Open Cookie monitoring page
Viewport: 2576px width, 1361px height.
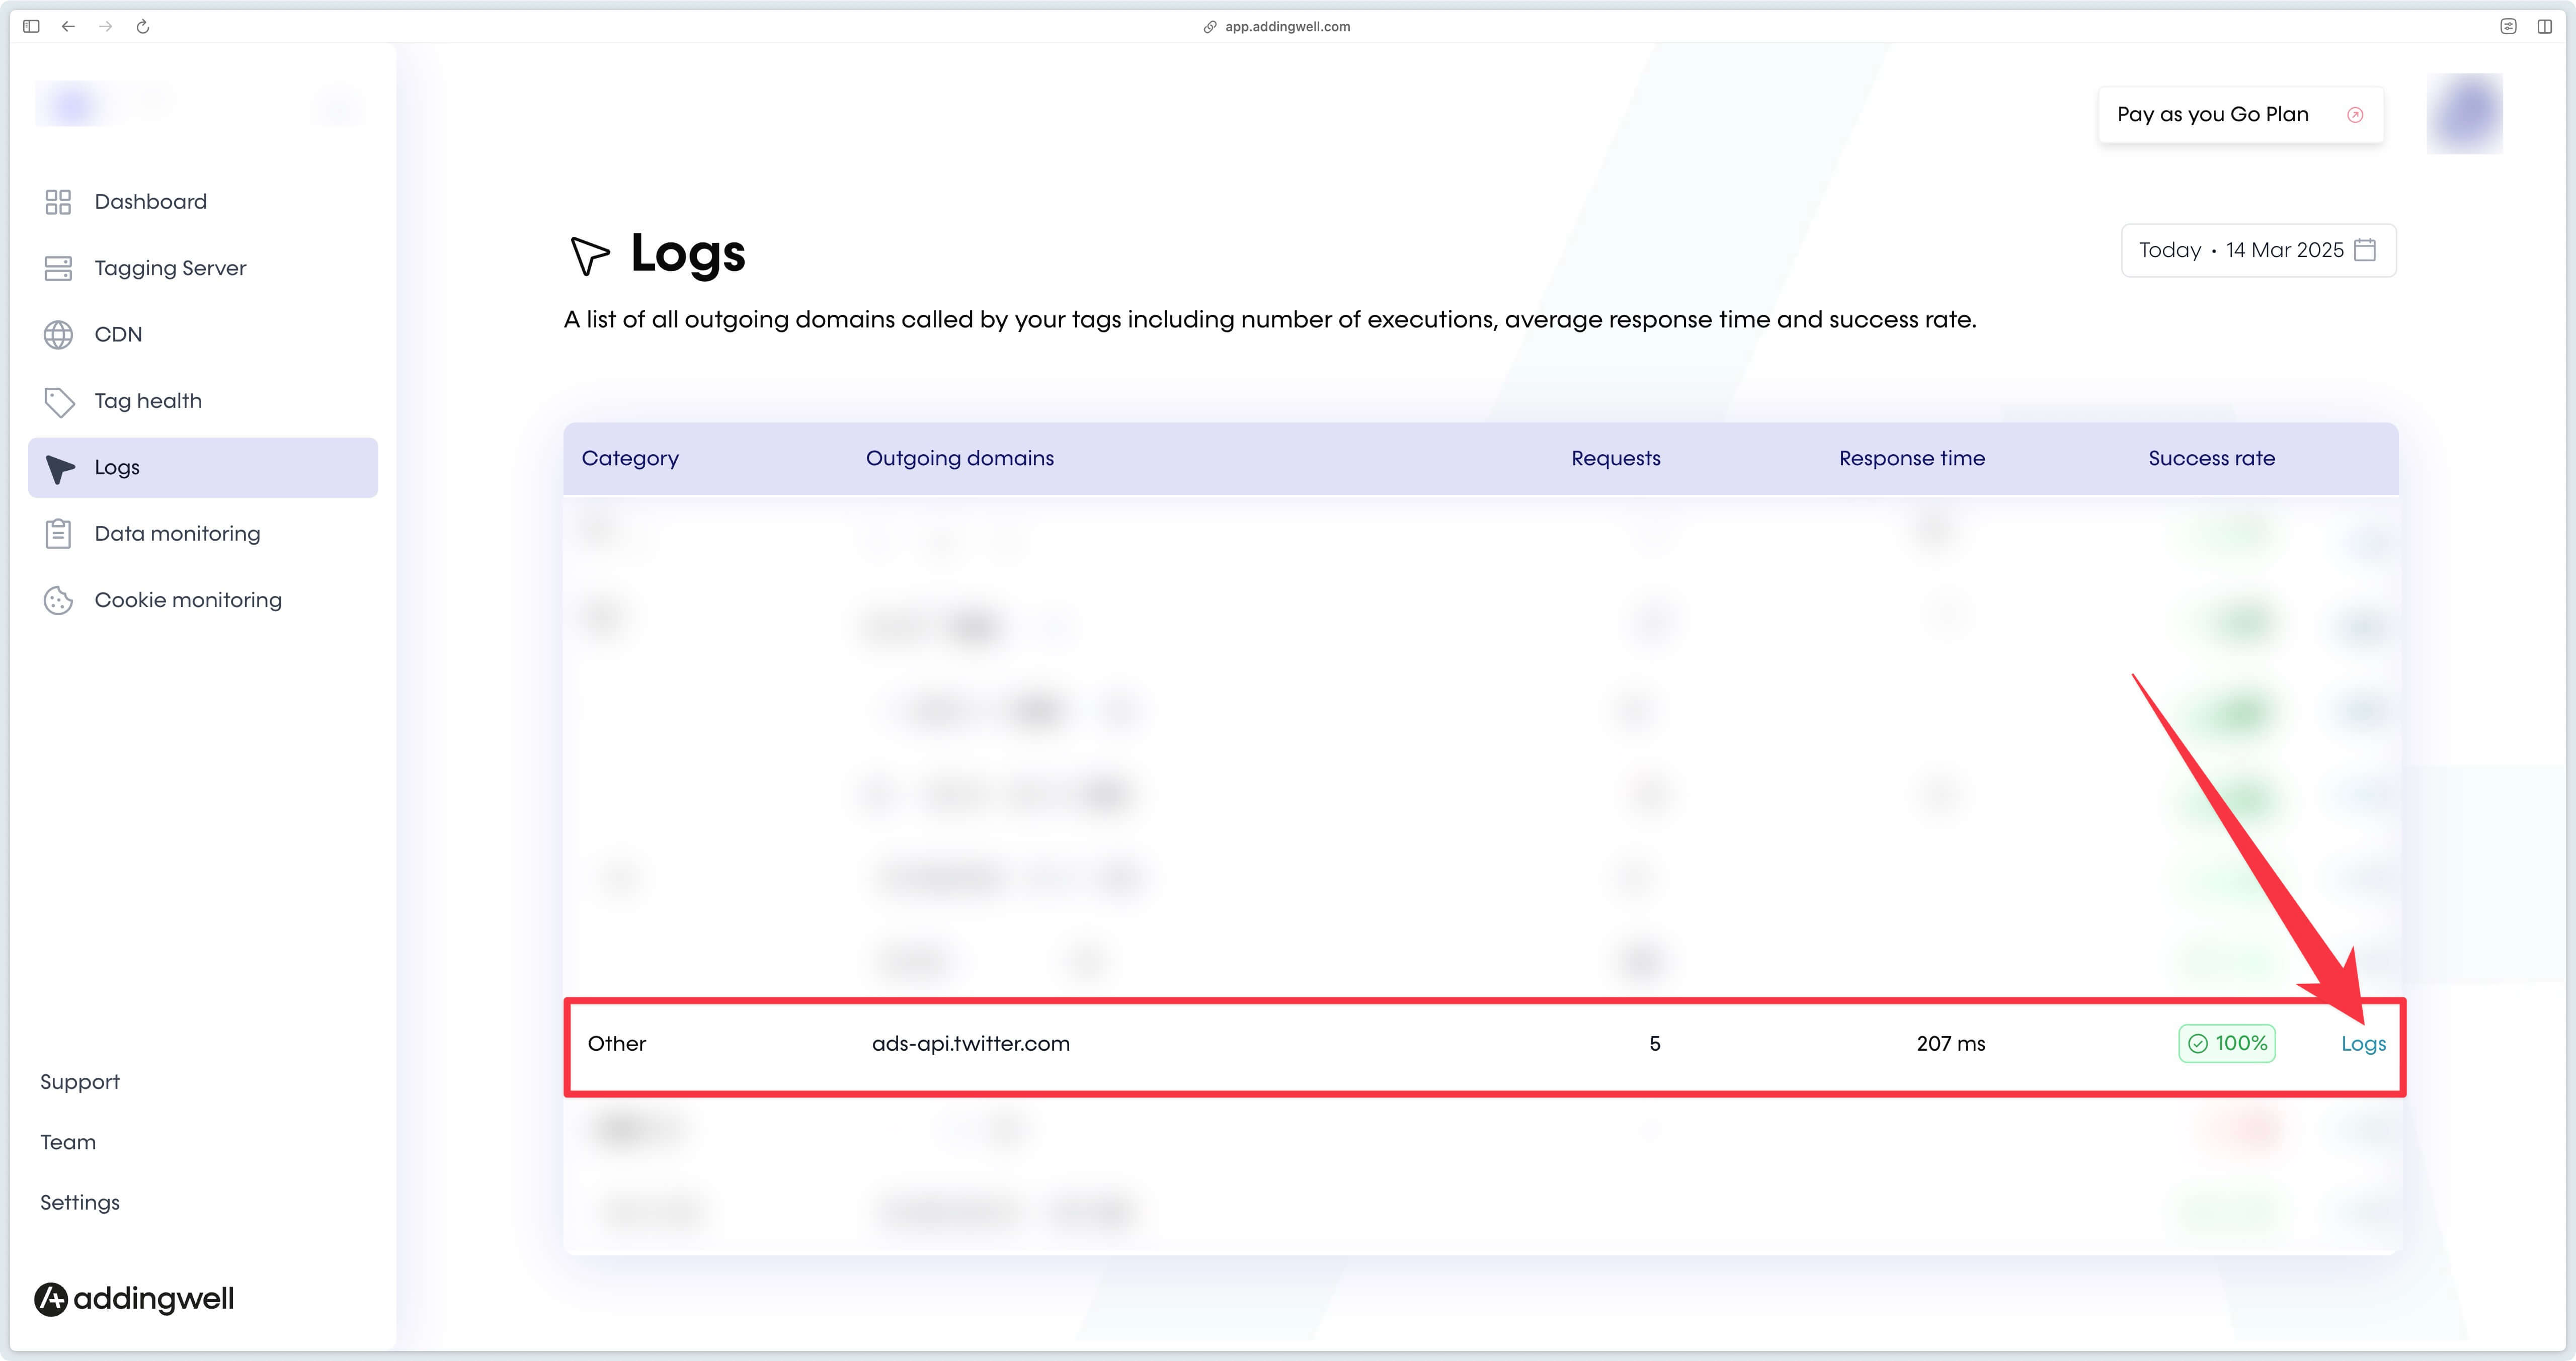pos(203,600)
